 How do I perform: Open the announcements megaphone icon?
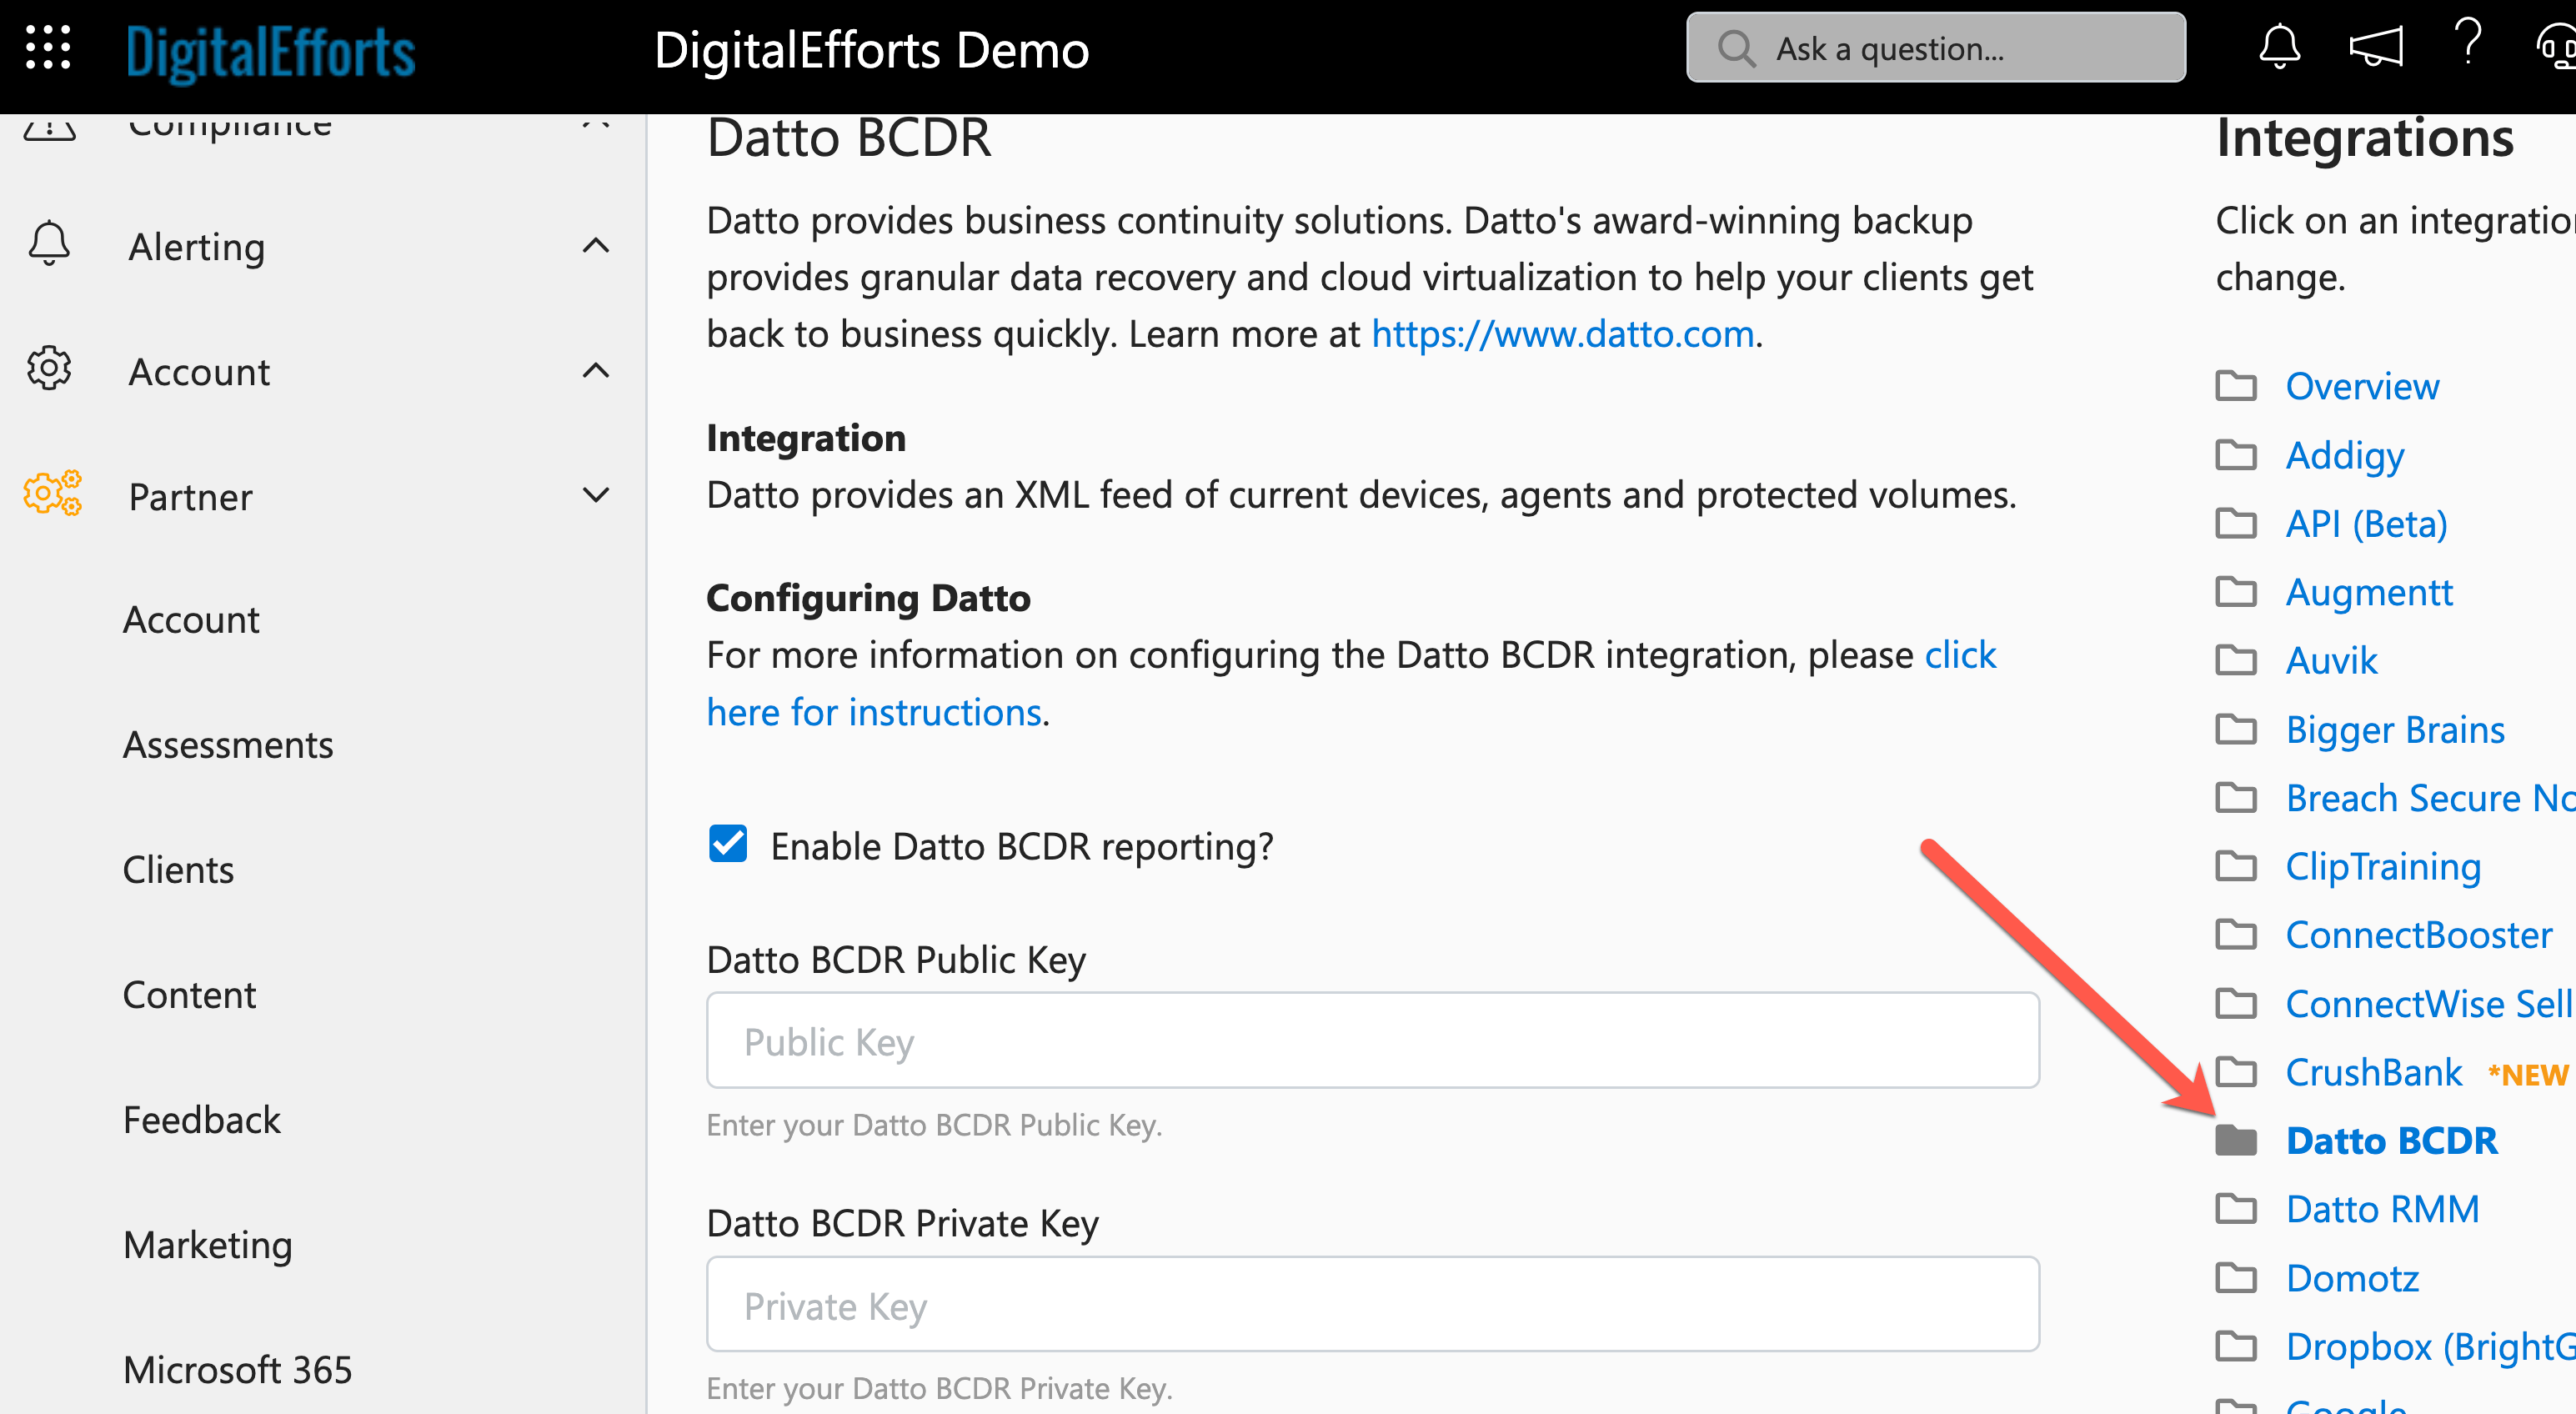[x=2375, y=47]
